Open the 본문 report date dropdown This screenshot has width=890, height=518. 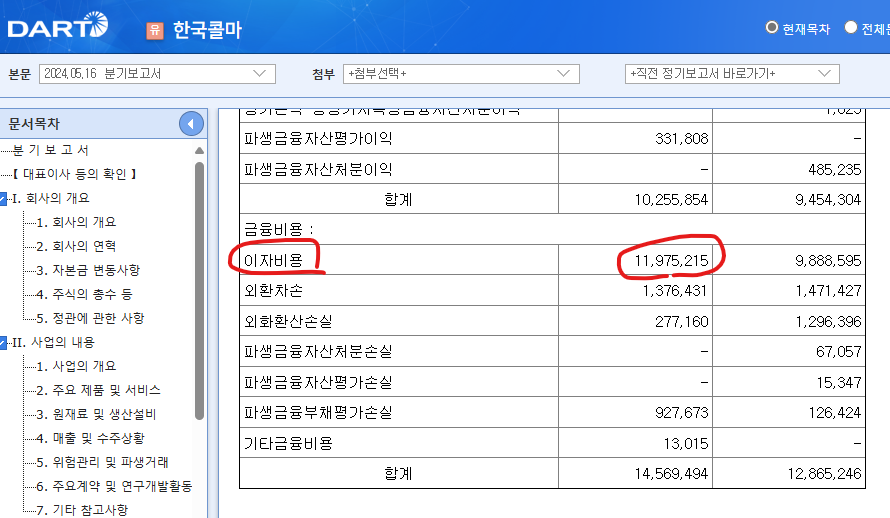(x=157, y=74)
